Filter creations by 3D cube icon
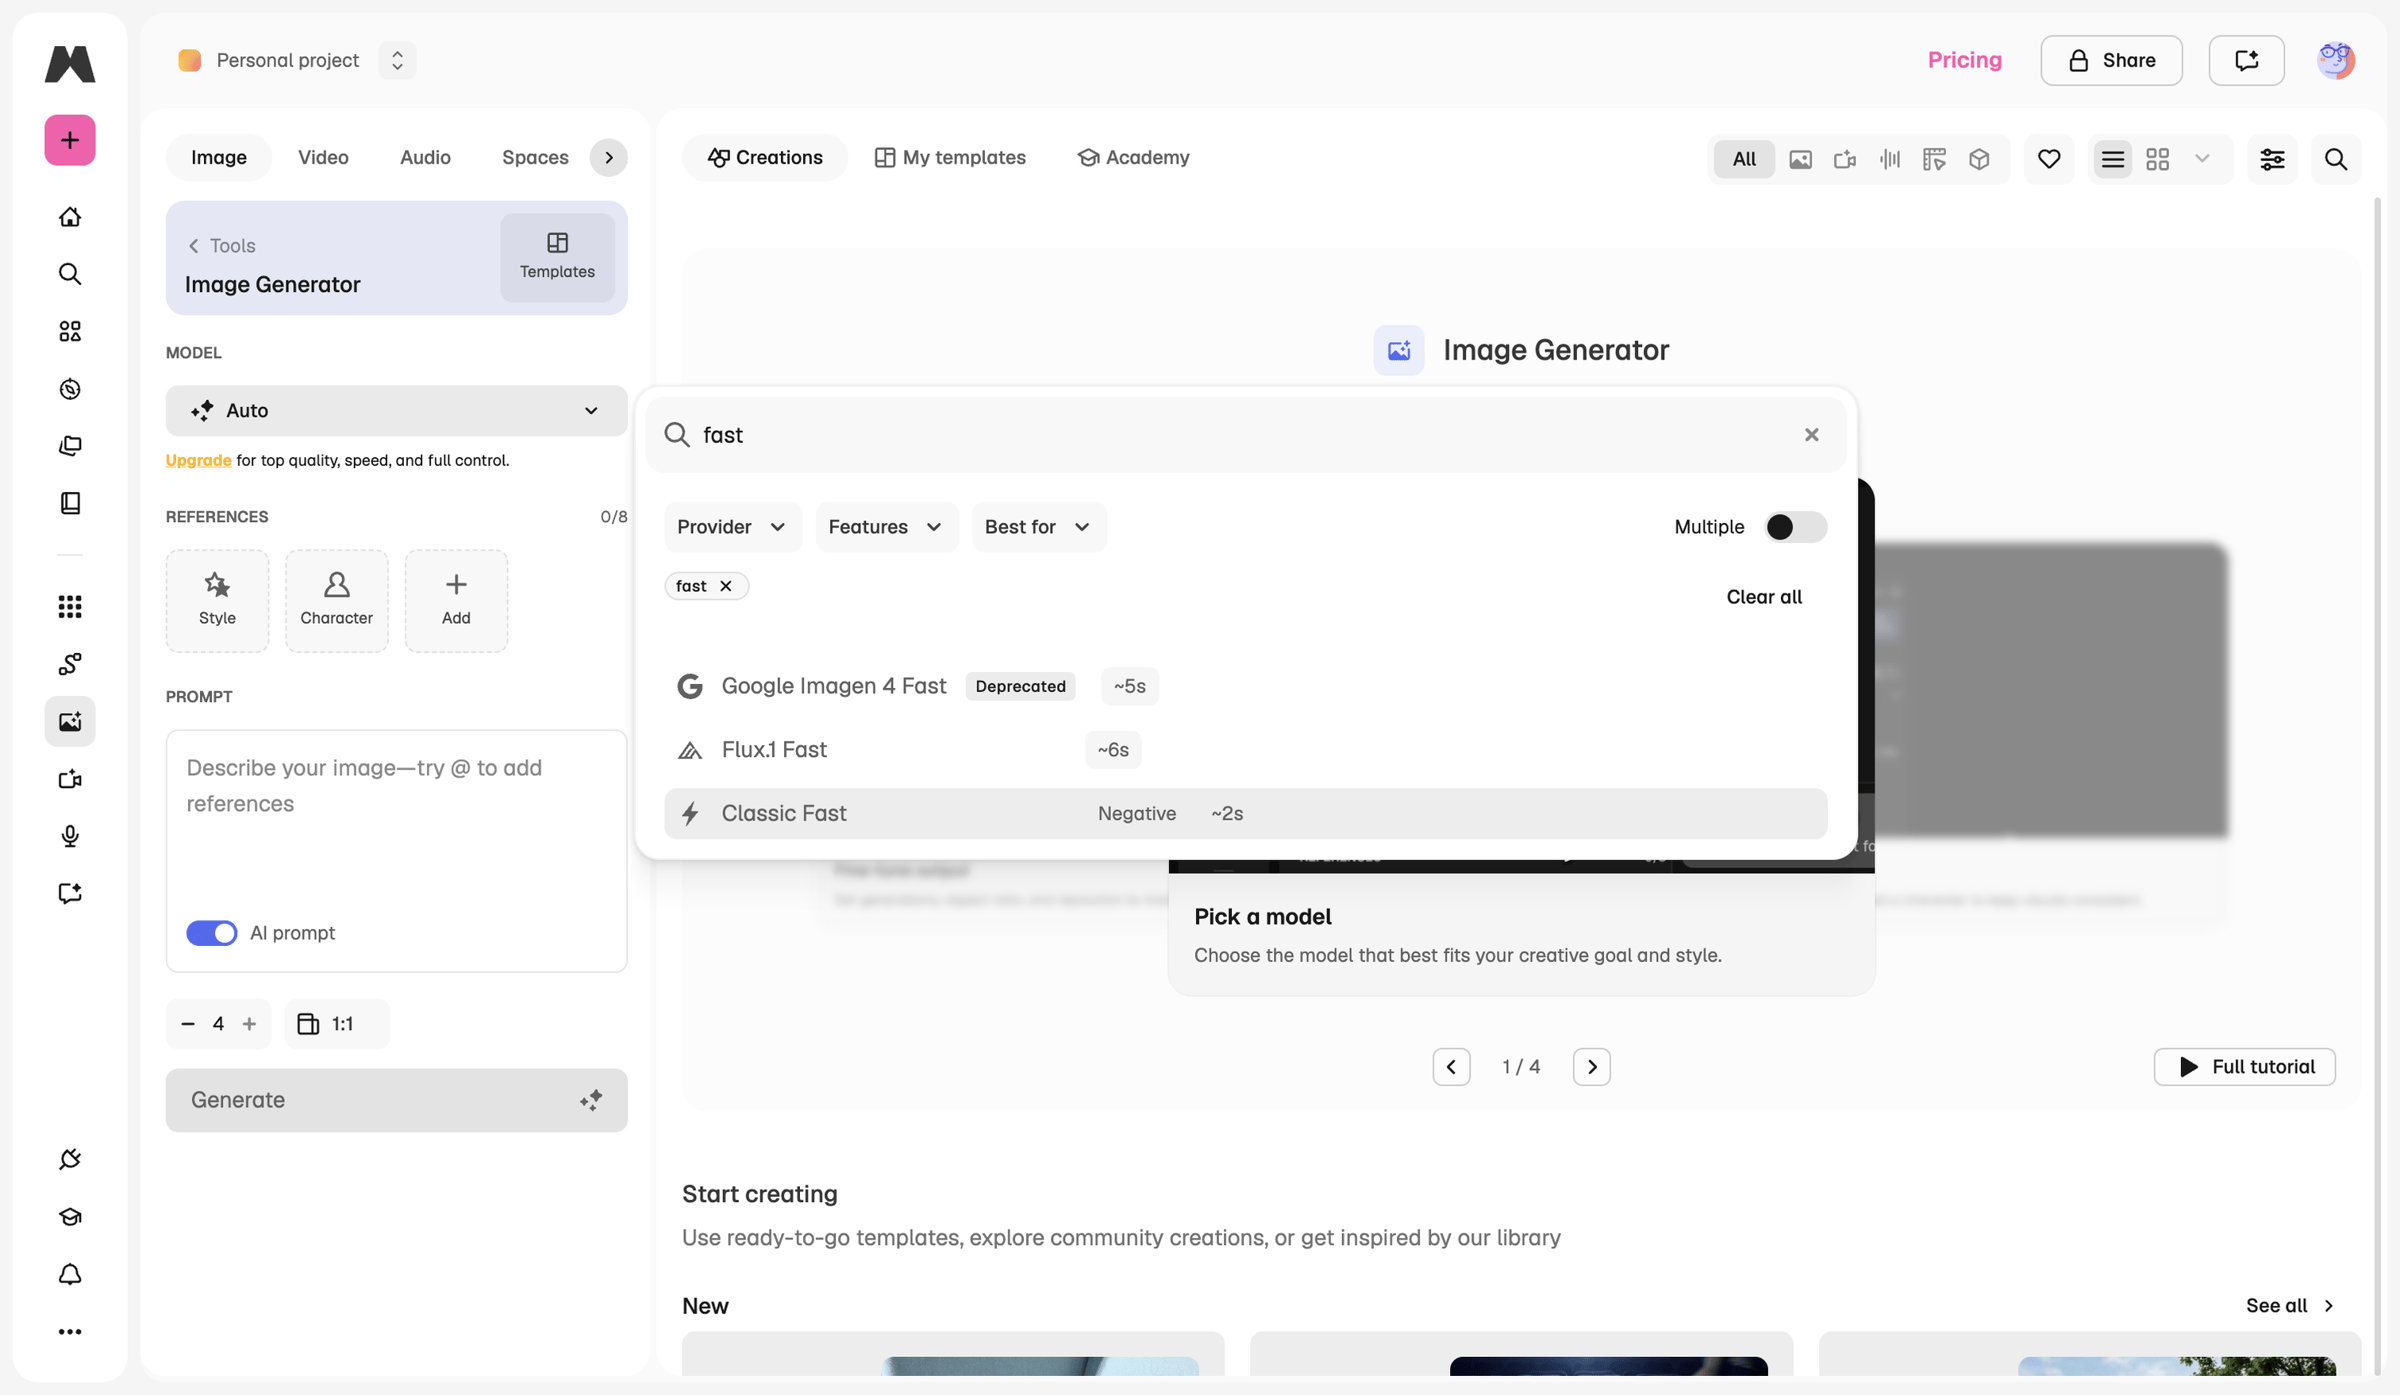The height and width of the screenshot is (1395, 2400). [x=1979, y=159]
